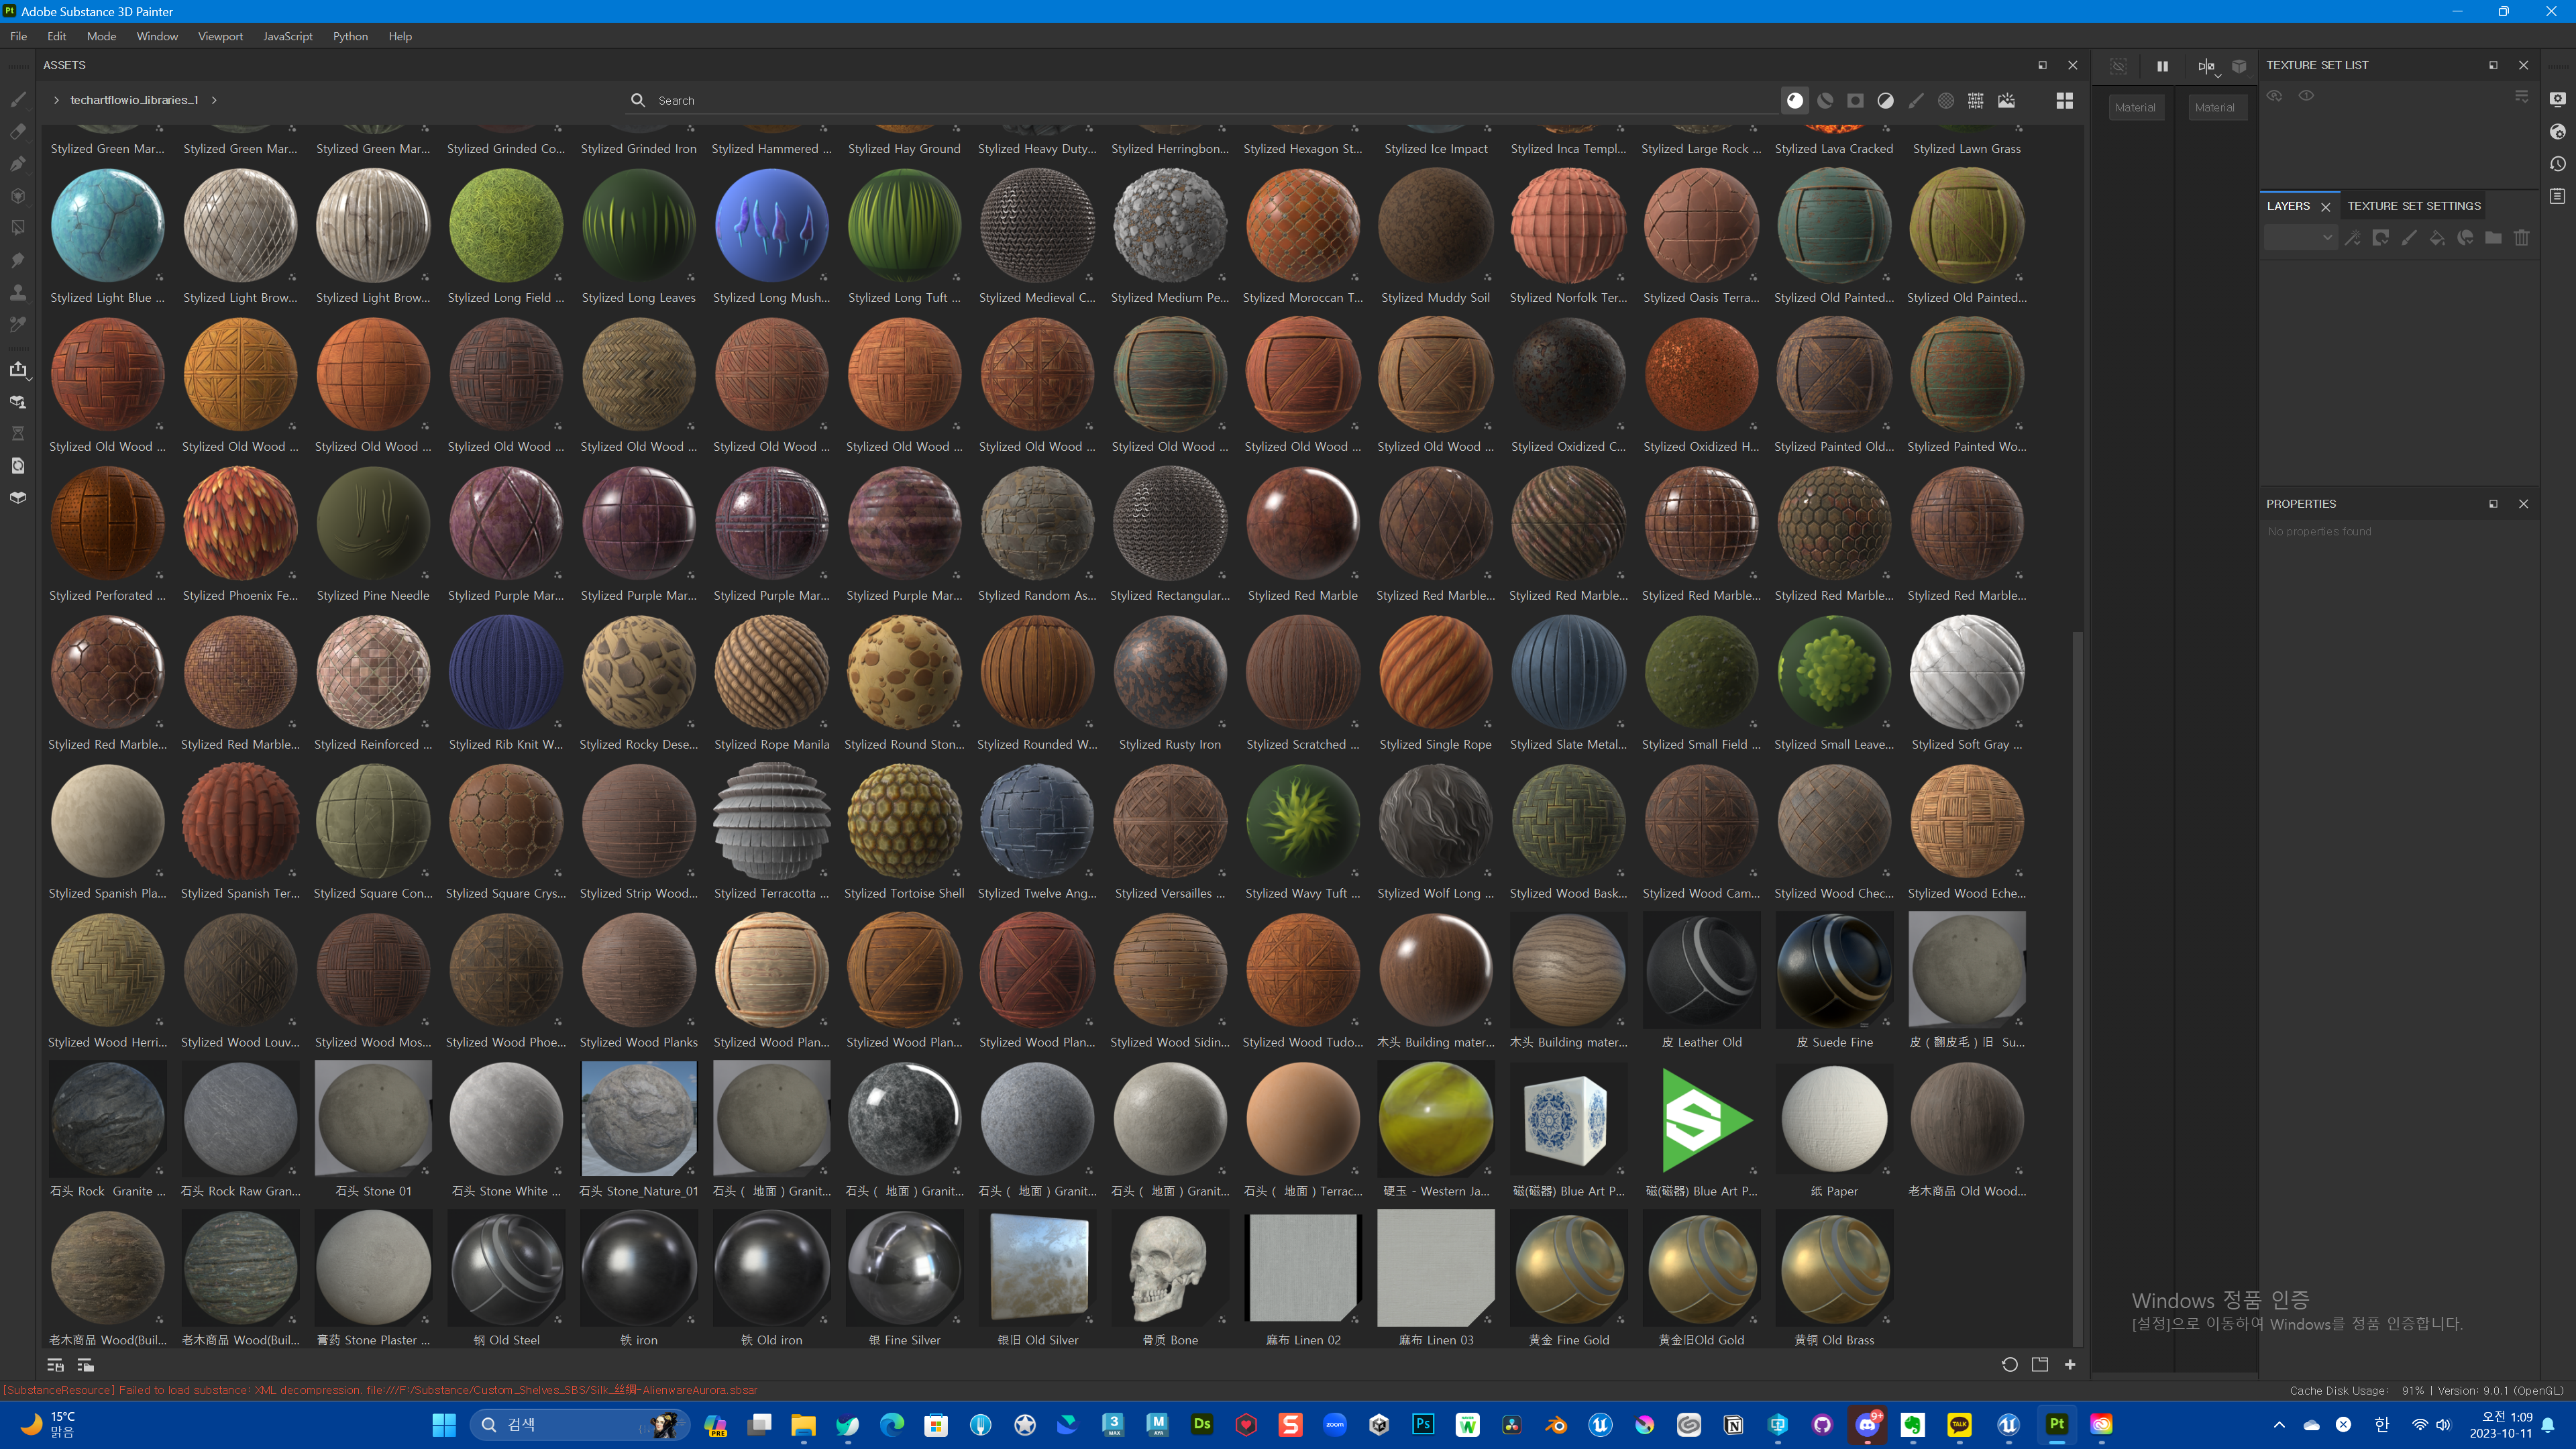Image resolution: width=2576 pixels, height=1449 pixels.
Task: Click the add new resource plus button
Action: pyautogui.click(x=2070, y=1364)
